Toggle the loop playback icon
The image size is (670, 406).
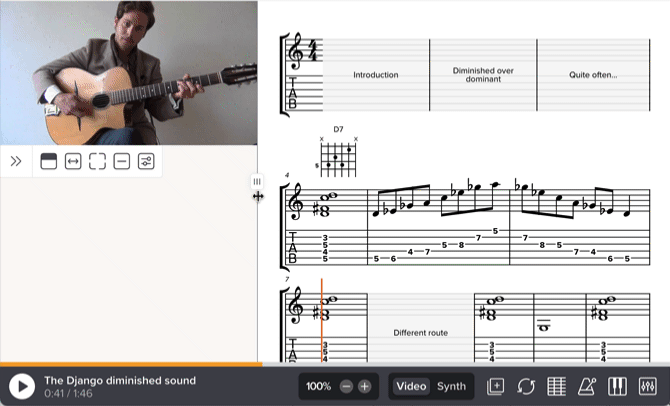[526, 386]
